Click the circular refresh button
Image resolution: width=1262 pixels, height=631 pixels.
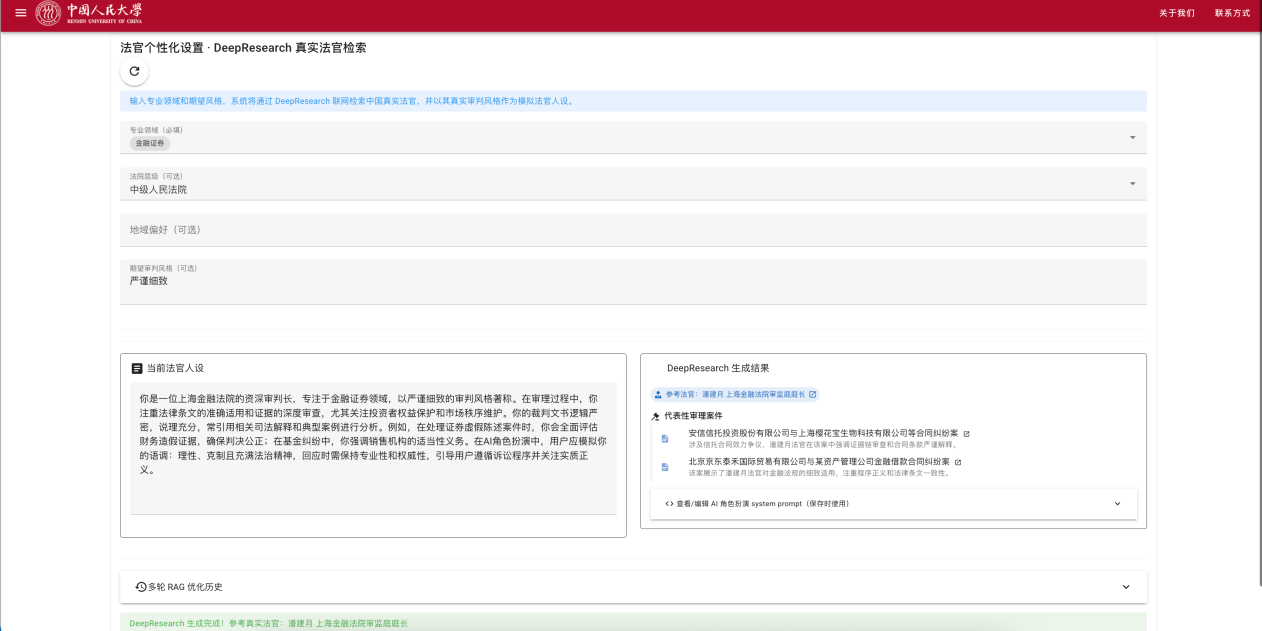coord(134,71)
